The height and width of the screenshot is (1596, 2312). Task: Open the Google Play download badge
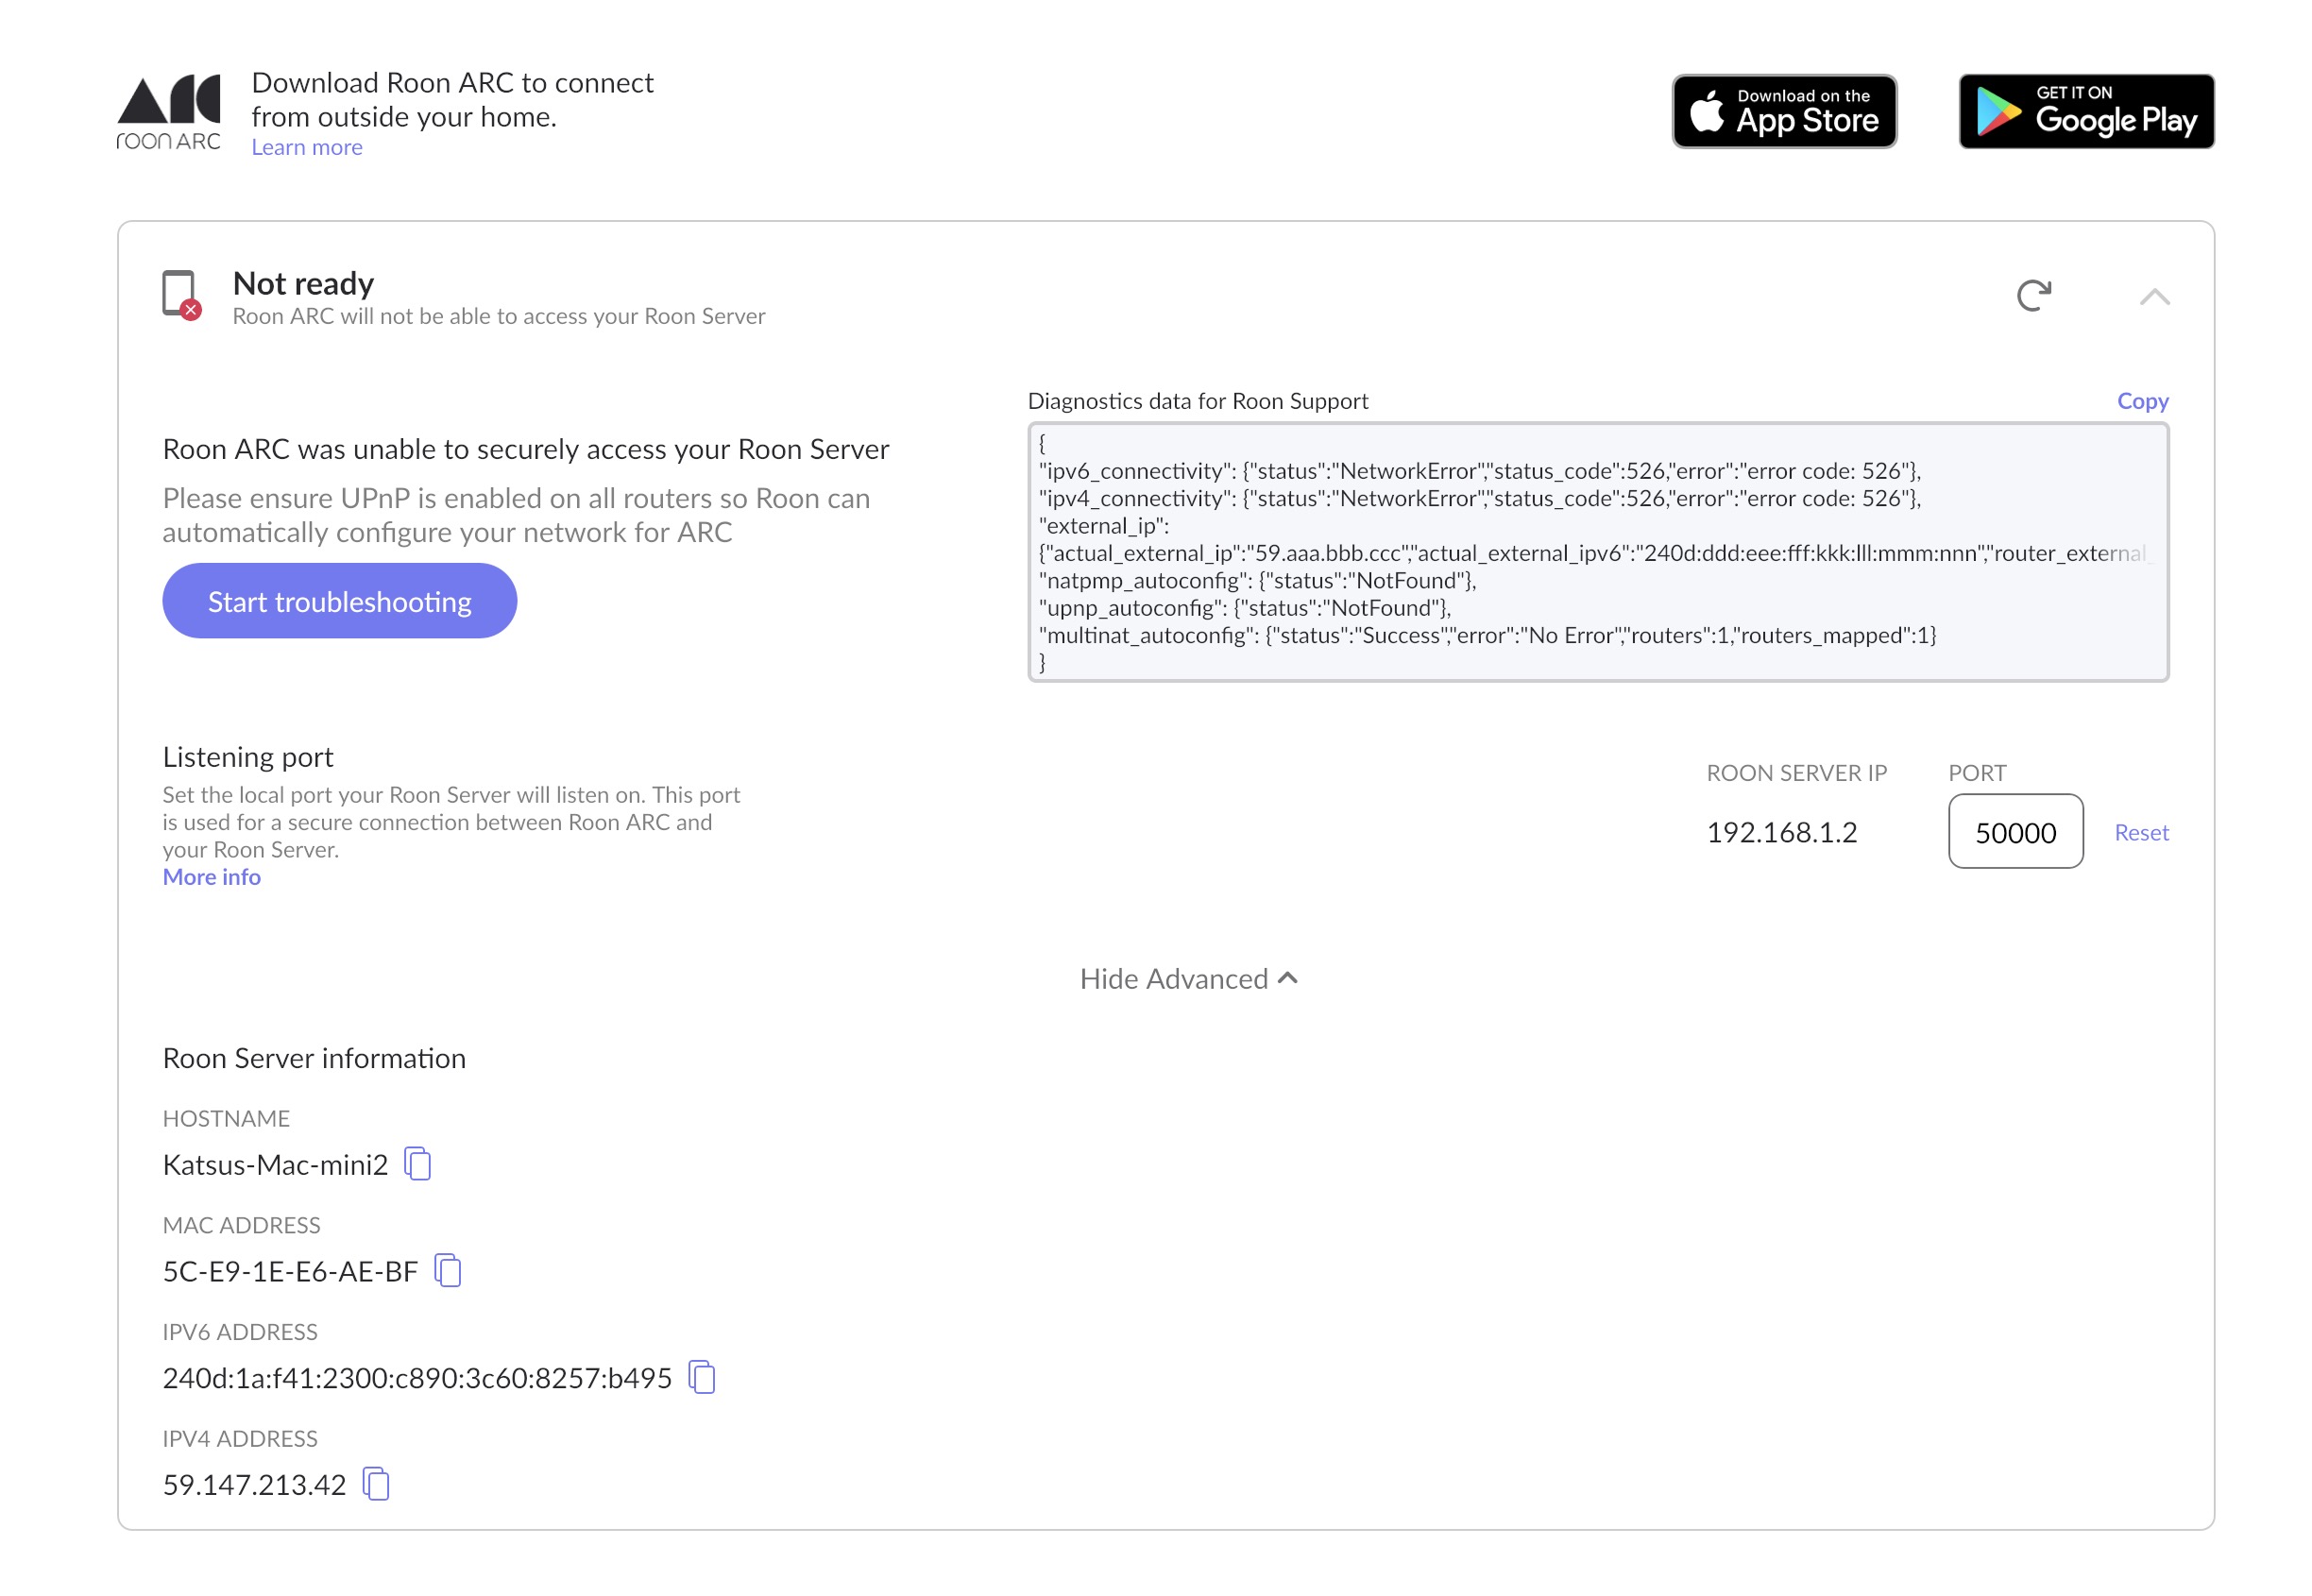point(2085,111)
